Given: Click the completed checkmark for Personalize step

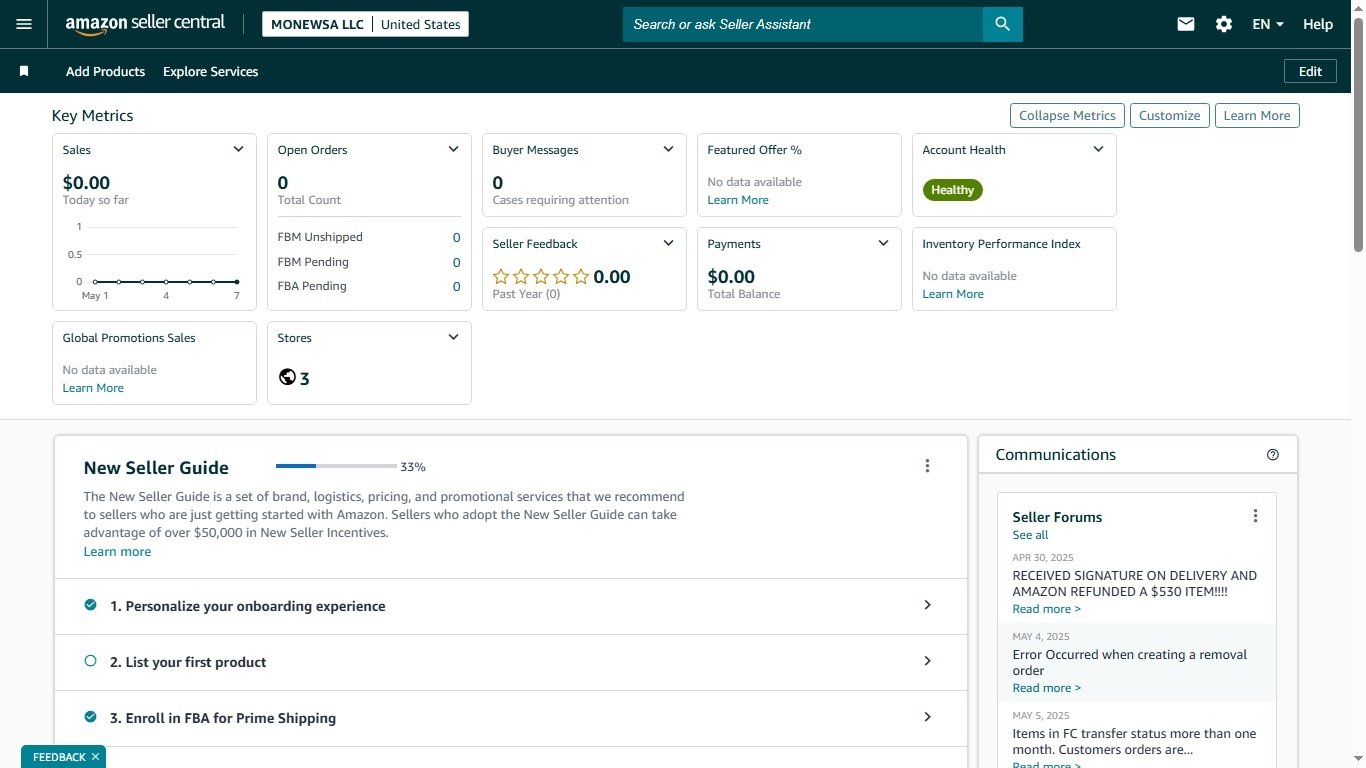Looking at the screenshot, I should tap(90, 605).
